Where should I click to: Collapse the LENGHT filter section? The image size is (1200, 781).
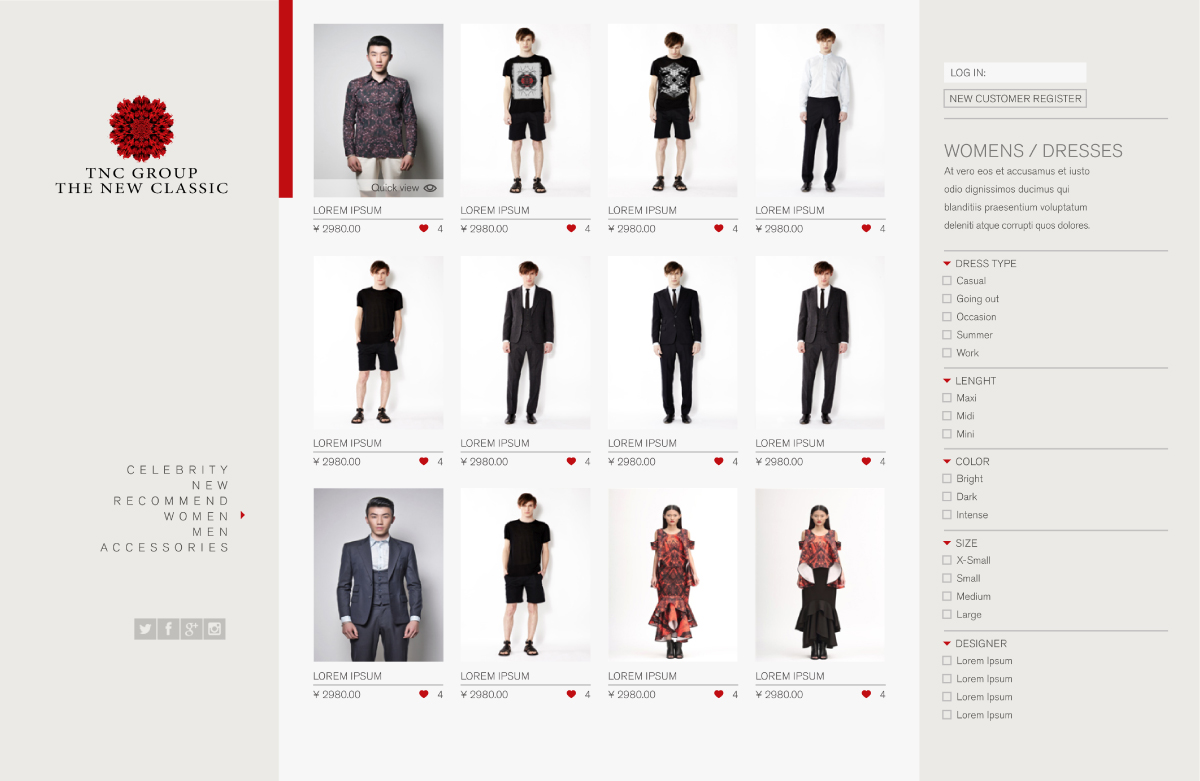pyautogui.click(x=947, y=381)
